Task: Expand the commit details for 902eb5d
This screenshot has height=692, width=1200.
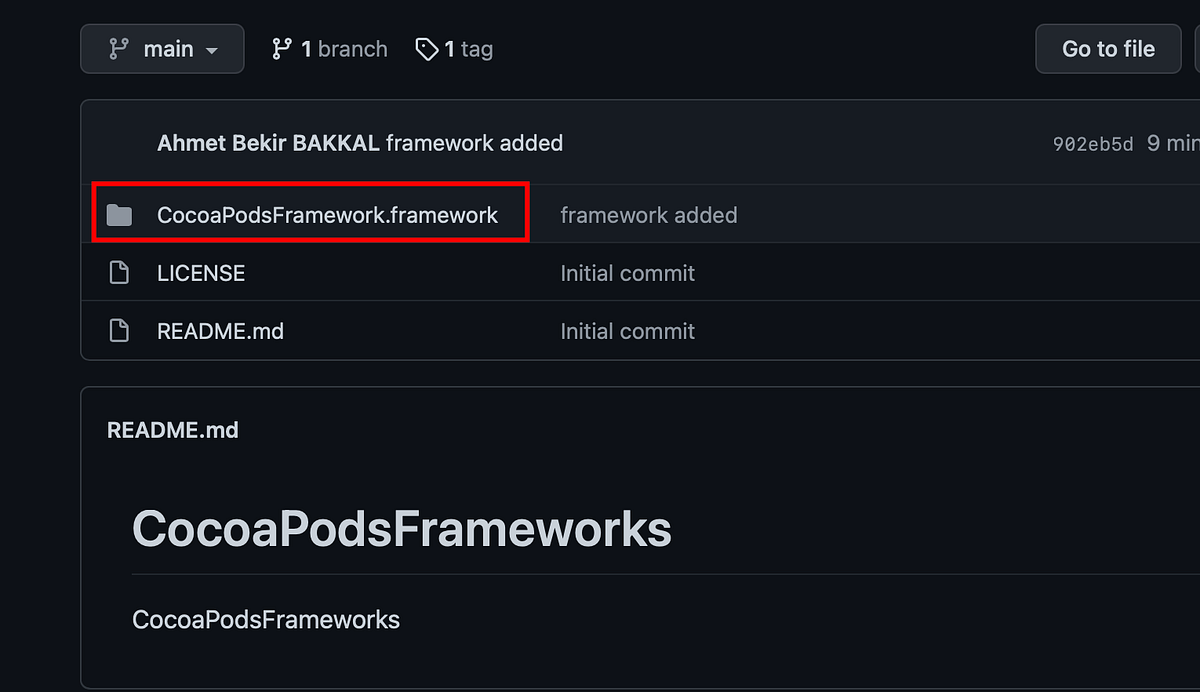Action: coord(1092,143)
